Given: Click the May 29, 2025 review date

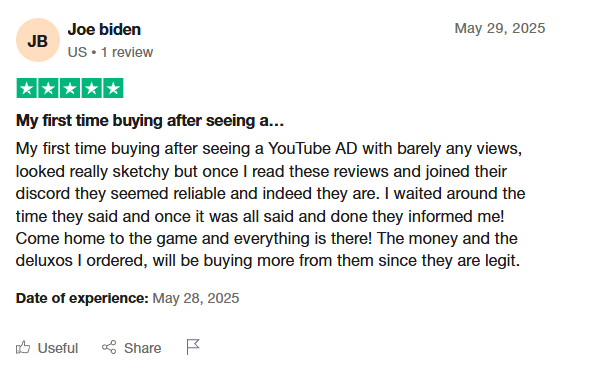Looking at the screenshot, I should pos(500,28).
